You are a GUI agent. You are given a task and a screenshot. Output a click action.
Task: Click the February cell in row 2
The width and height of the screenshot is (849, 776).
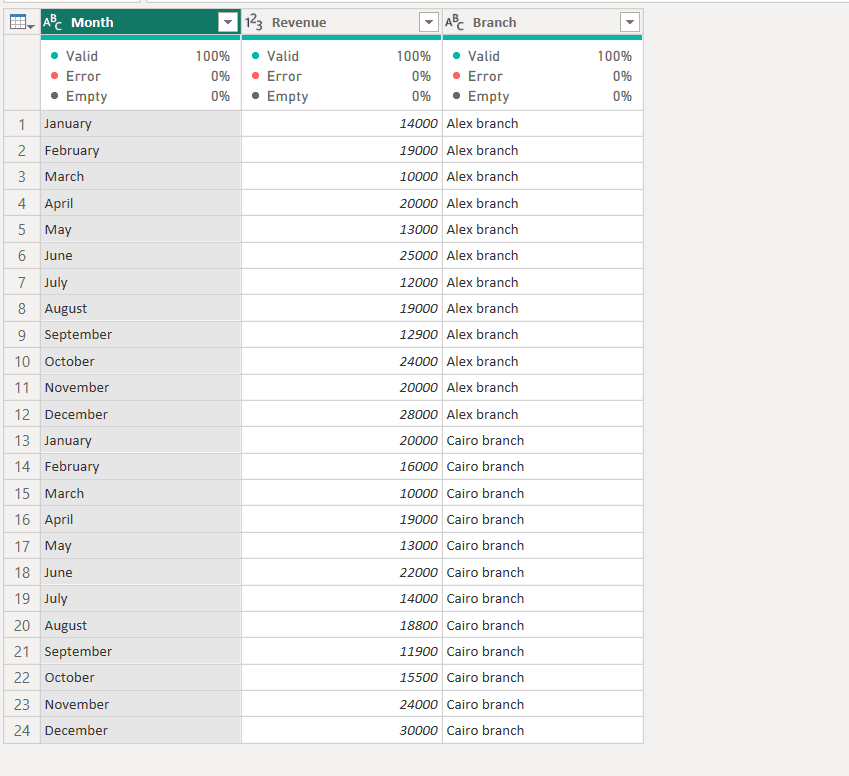click(x=141, y=151)
